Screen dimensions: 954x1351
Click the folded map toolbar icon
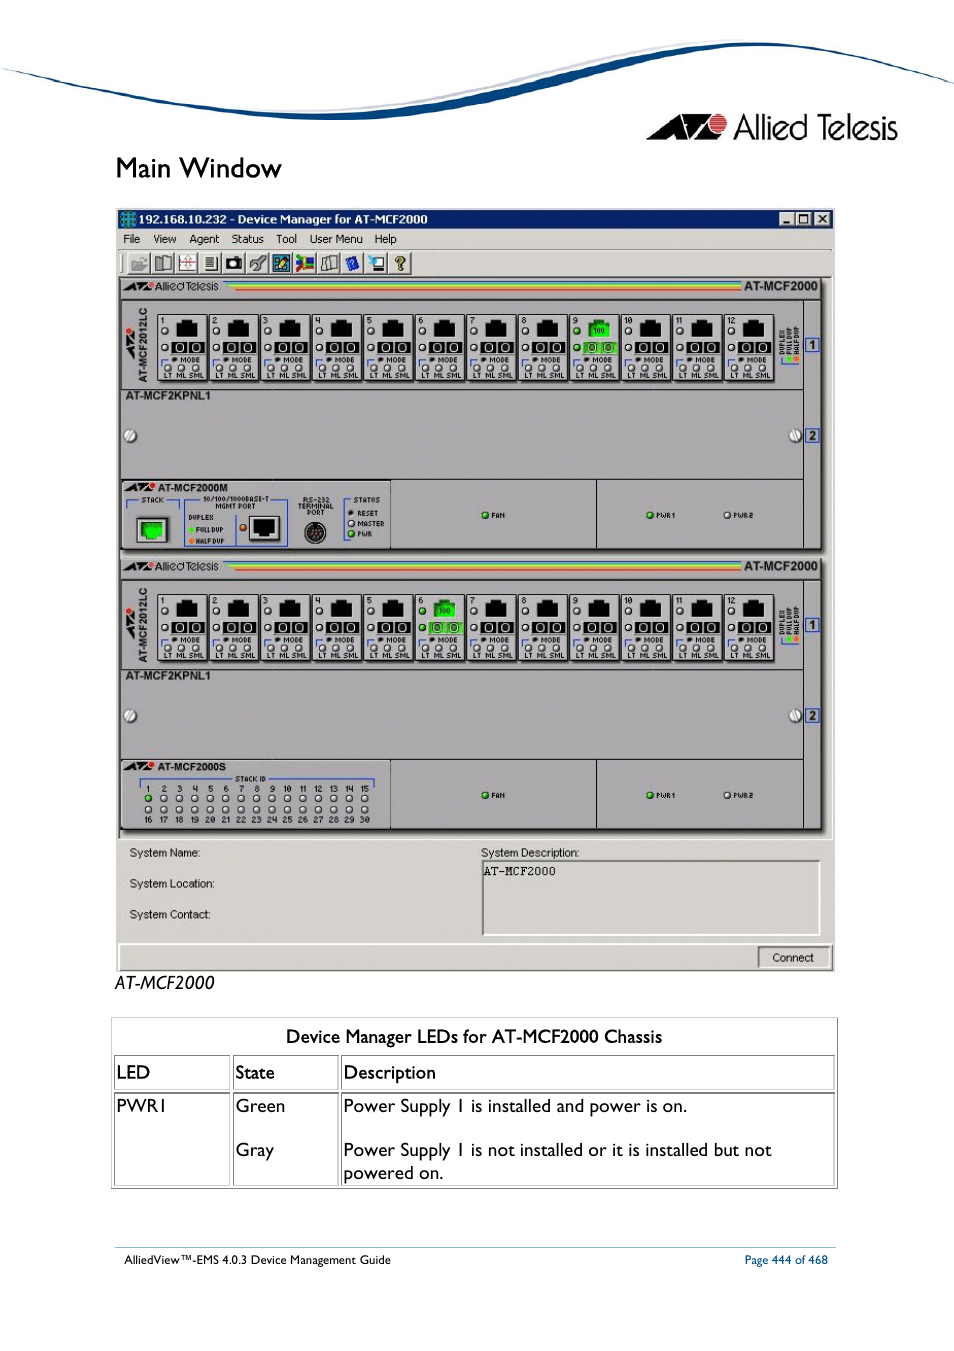(329, 263)
